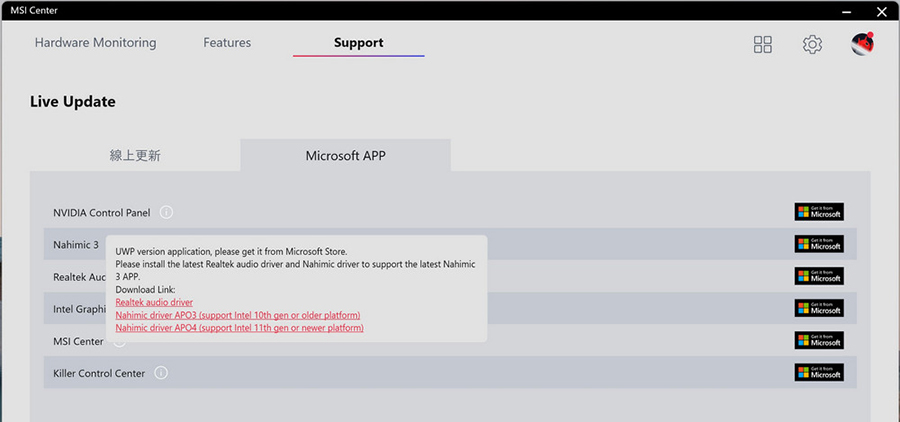Select the Nahimic 3 row label
The image size is (900, 422).
click(76, 245)
